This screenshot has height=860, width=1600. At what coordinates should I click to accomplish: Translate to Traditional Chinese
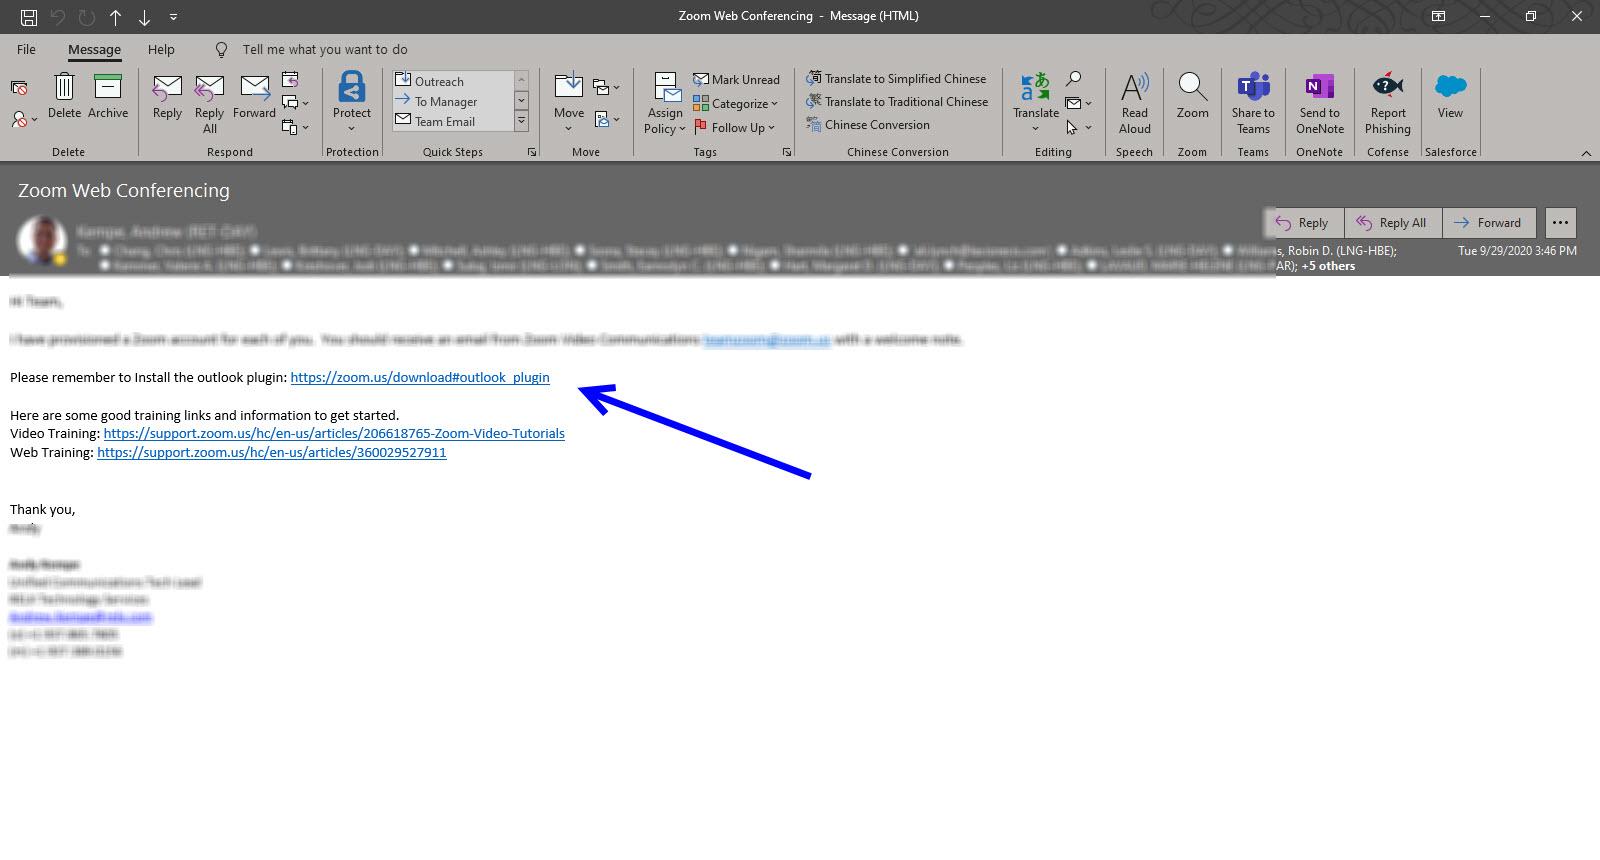tap(898, 101)
